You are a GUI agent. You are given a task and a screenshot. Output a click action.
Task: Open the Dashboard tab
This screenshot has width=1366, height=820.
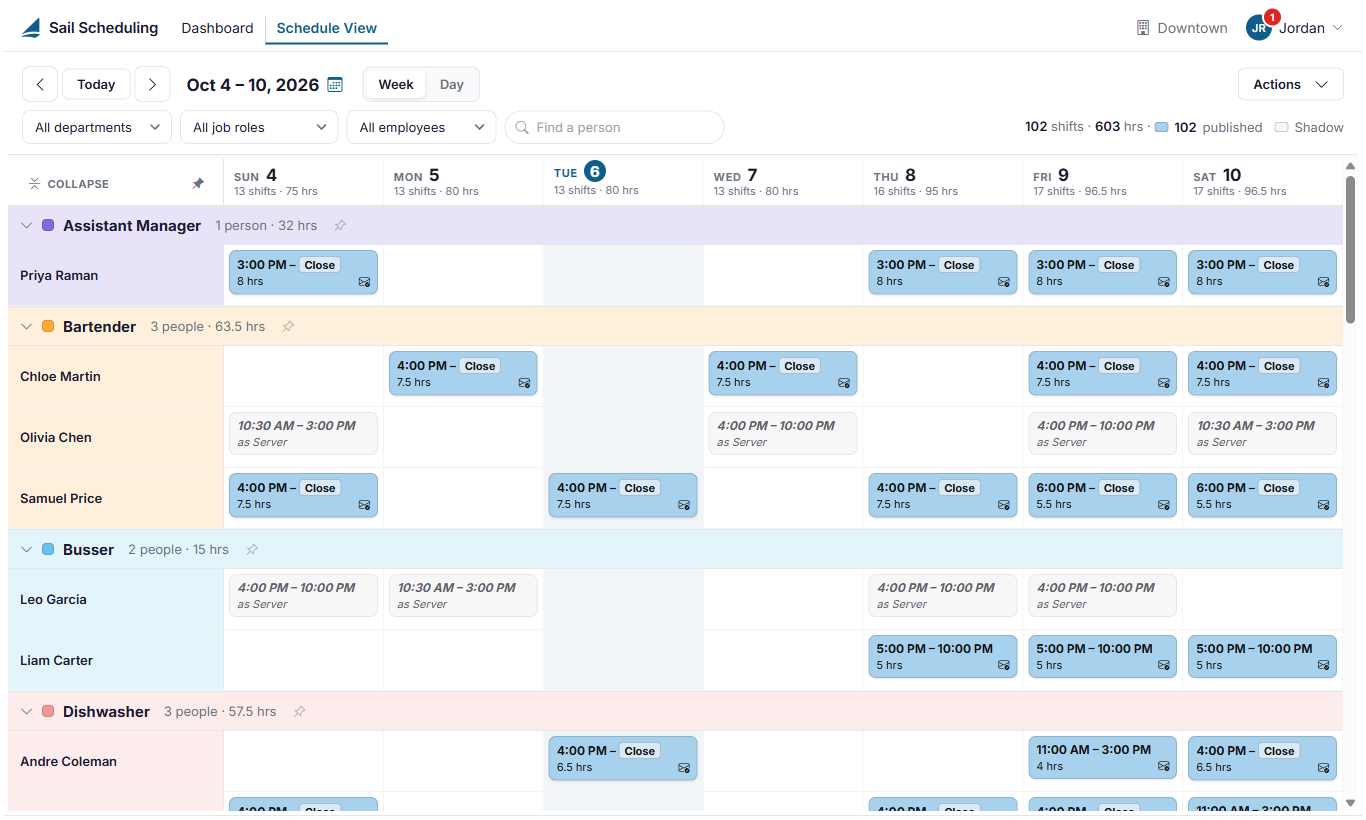[217, 28]
